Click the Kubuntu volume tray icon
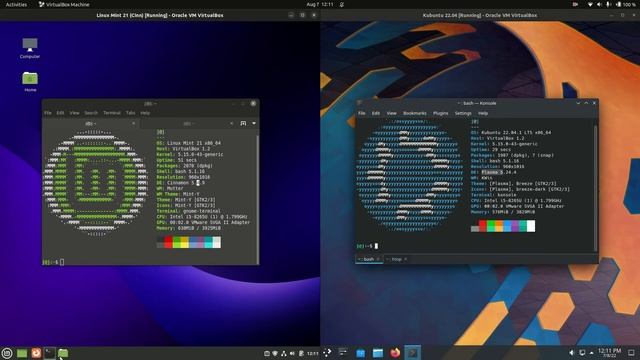640x360 pixels. 571,353
